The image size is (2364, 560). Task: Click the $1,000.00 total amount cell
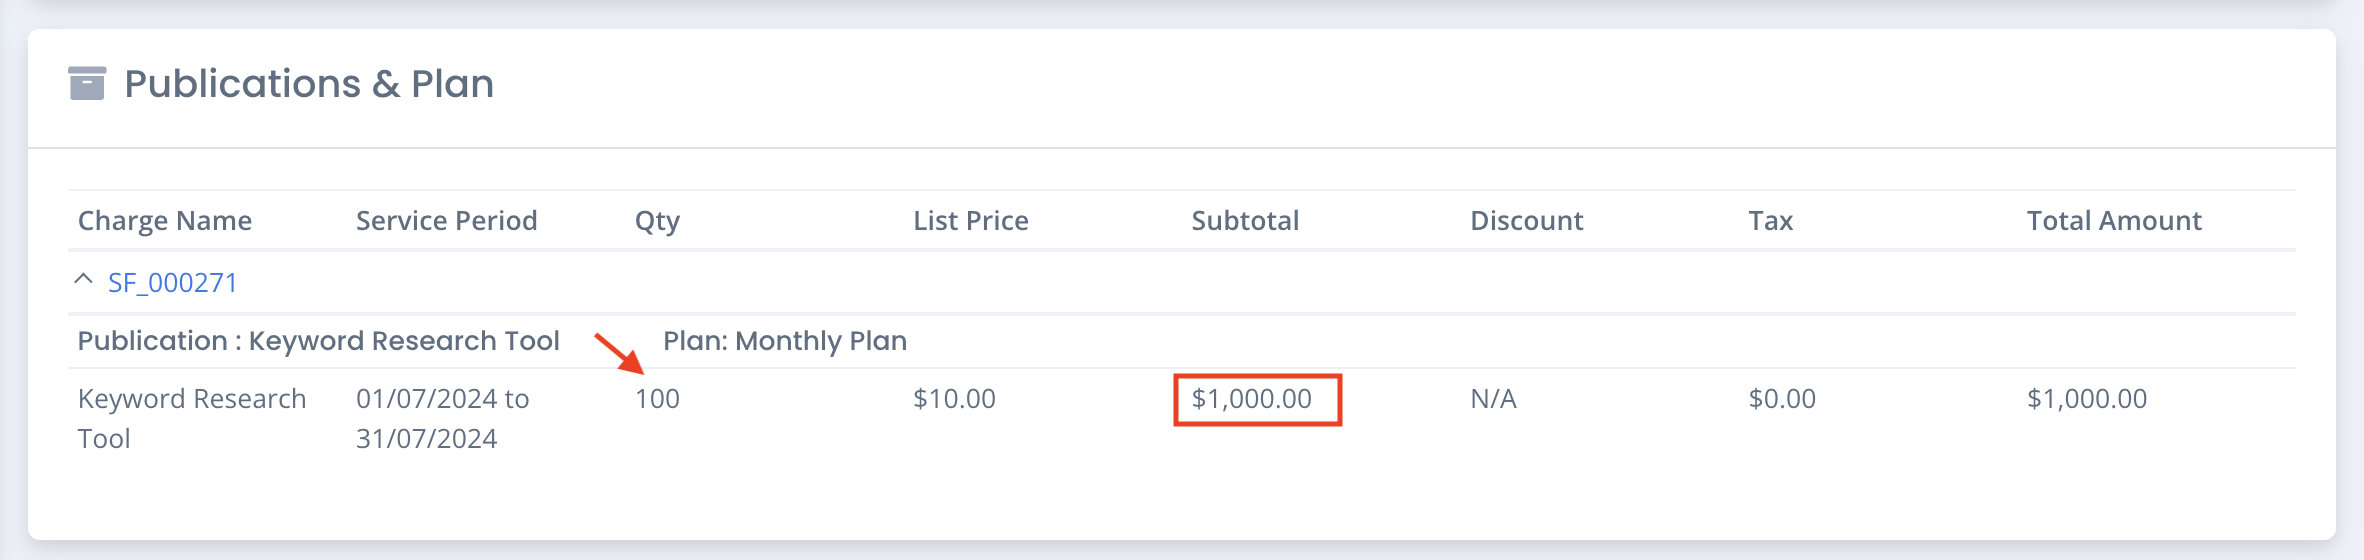(x=2087, y=399)
